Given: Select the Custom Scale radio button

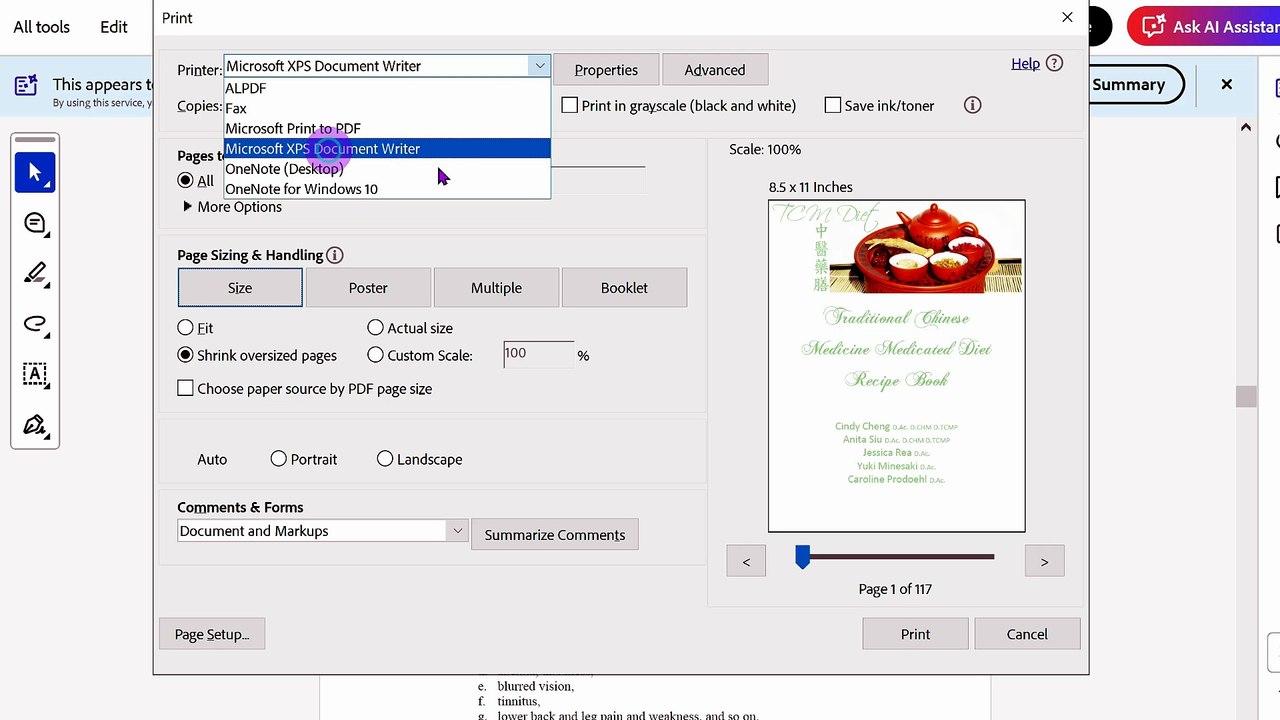Looking at the screenshot, I should pos(375,355).
